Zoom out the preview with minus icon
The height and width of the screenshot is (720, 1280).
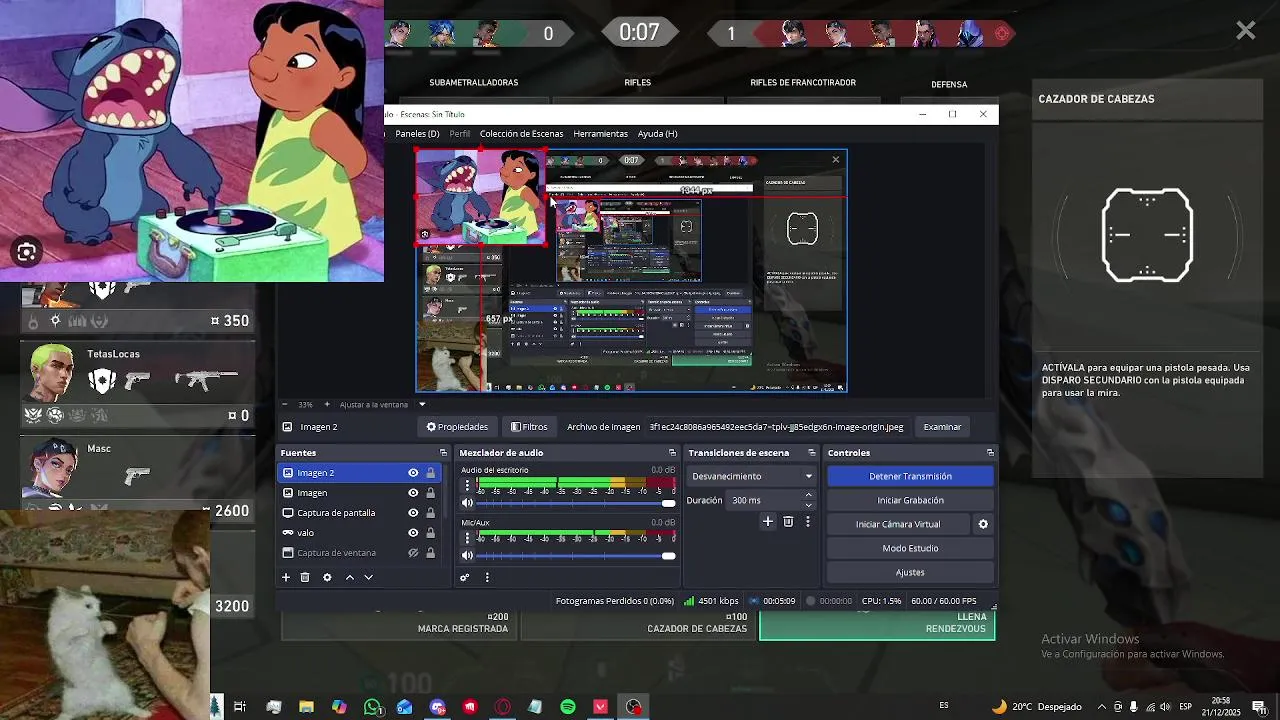tap(286, 404)
